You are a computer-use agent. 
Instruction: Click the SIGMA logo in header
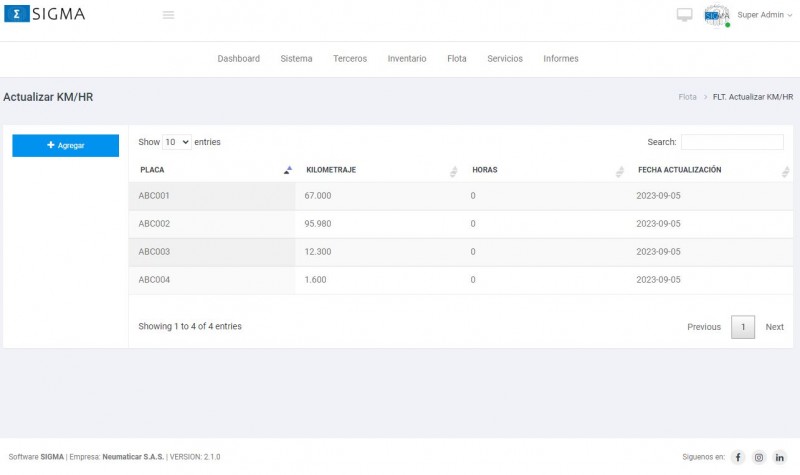(45, 15)
